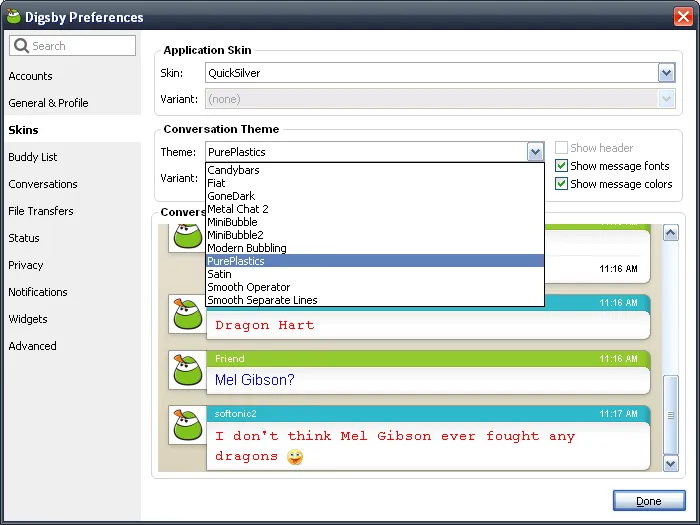Select Smooth Separate Lines theme

point(375,300)
